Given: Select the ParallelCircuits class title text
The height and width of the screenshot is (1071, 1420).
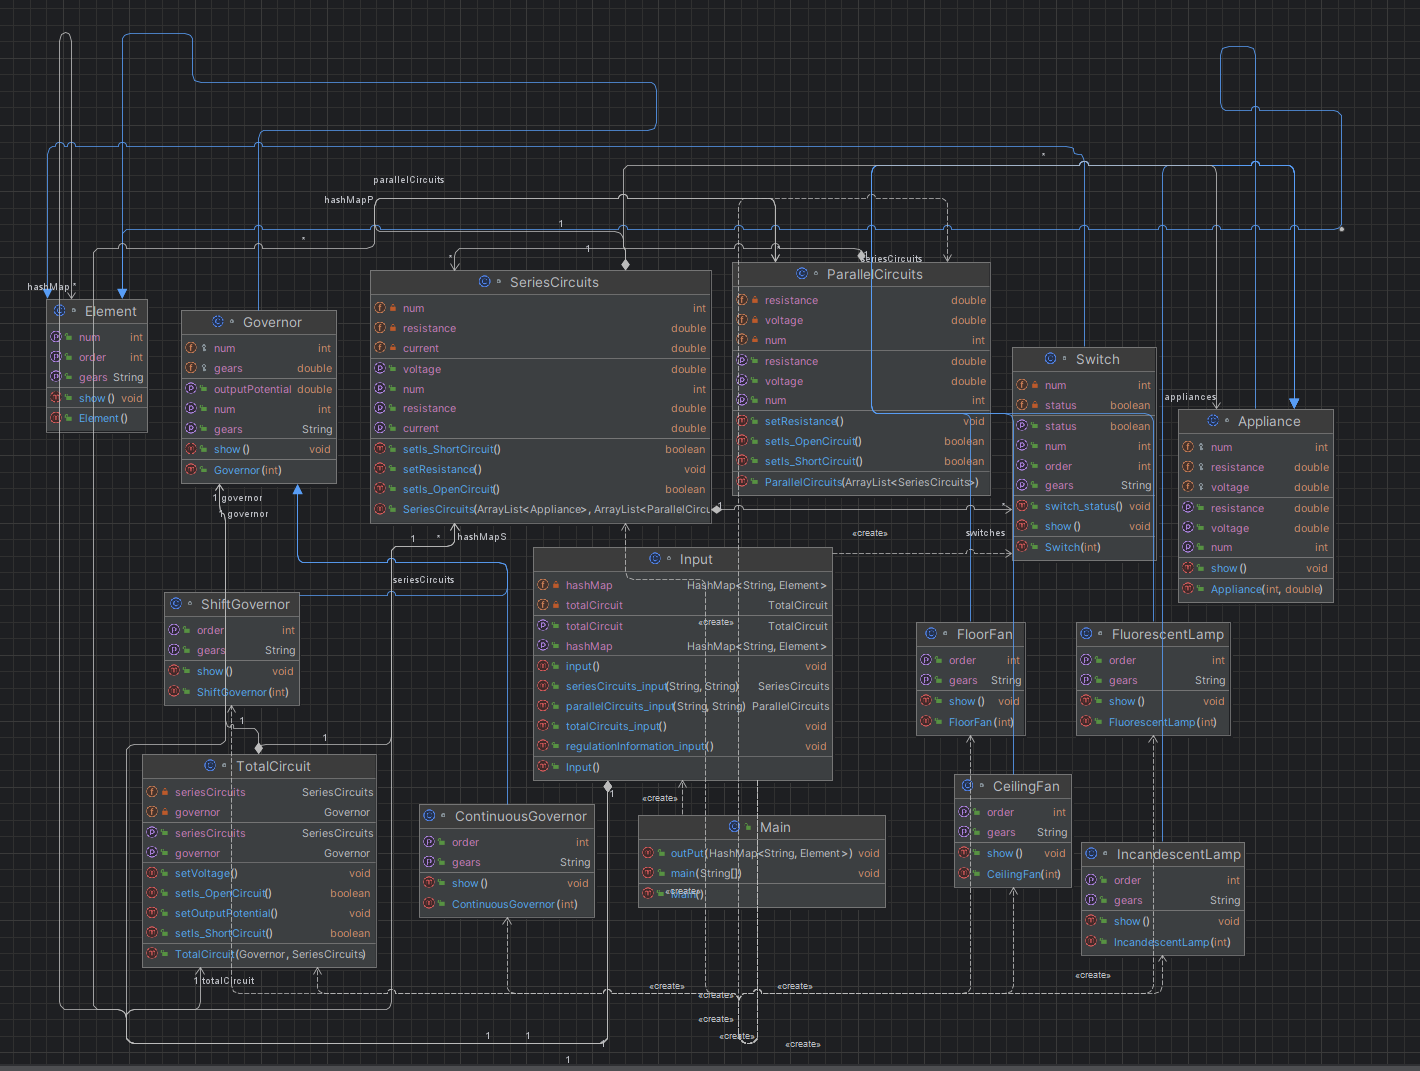Looking at the screenshot, I should pyautogui.click(x=875, y=274).
